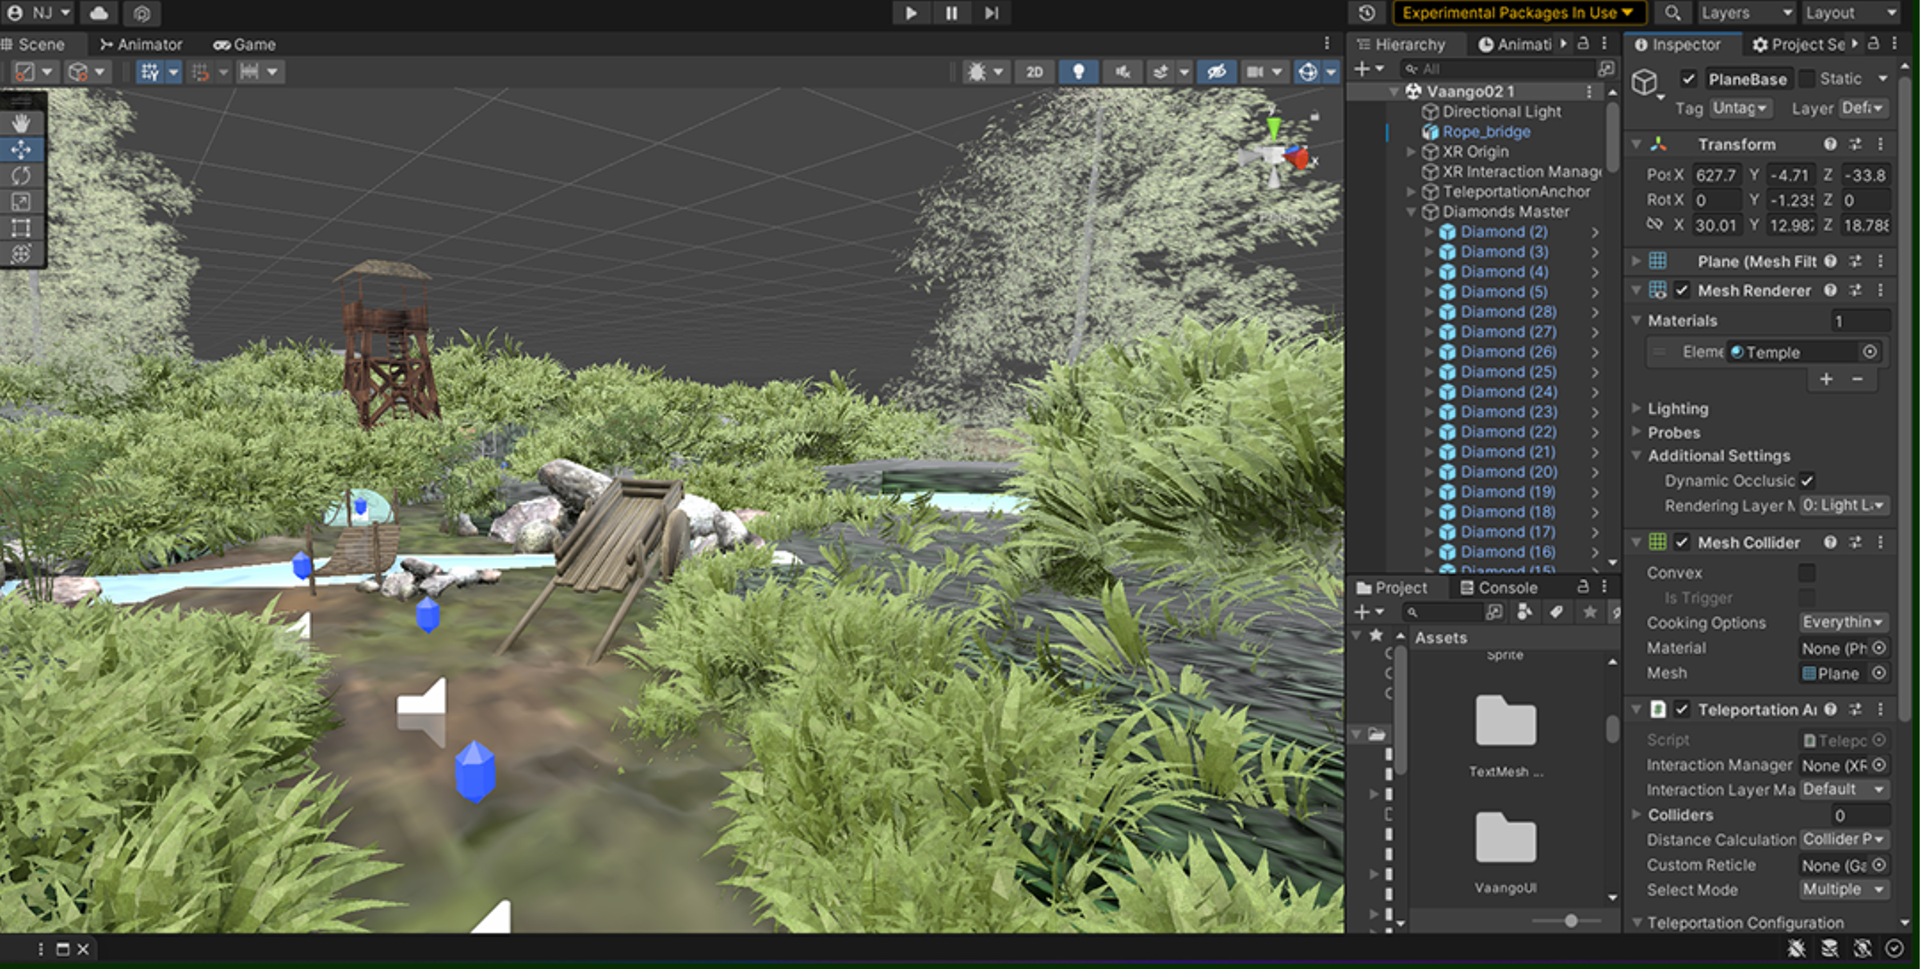Select Directional Light in Hierarchy
Viewport: 1920px width, 969px height.
click(1501, 112)
